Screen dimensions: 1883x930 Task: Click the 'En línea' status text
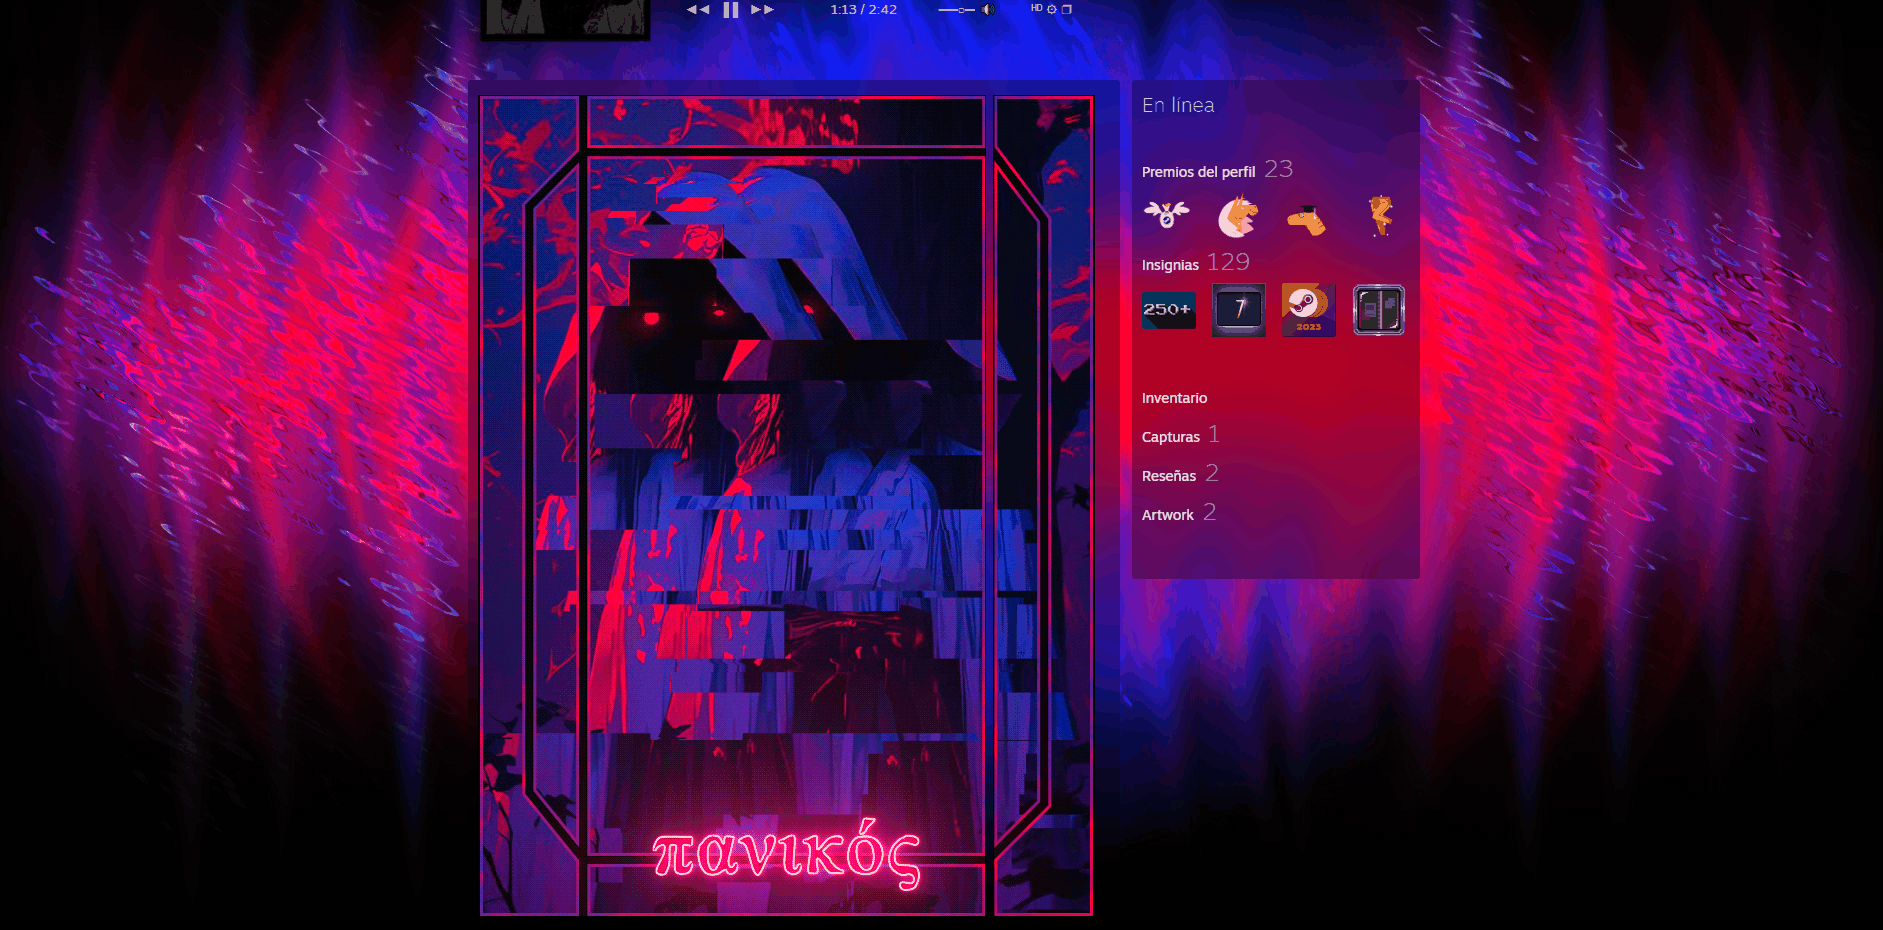1178,105
